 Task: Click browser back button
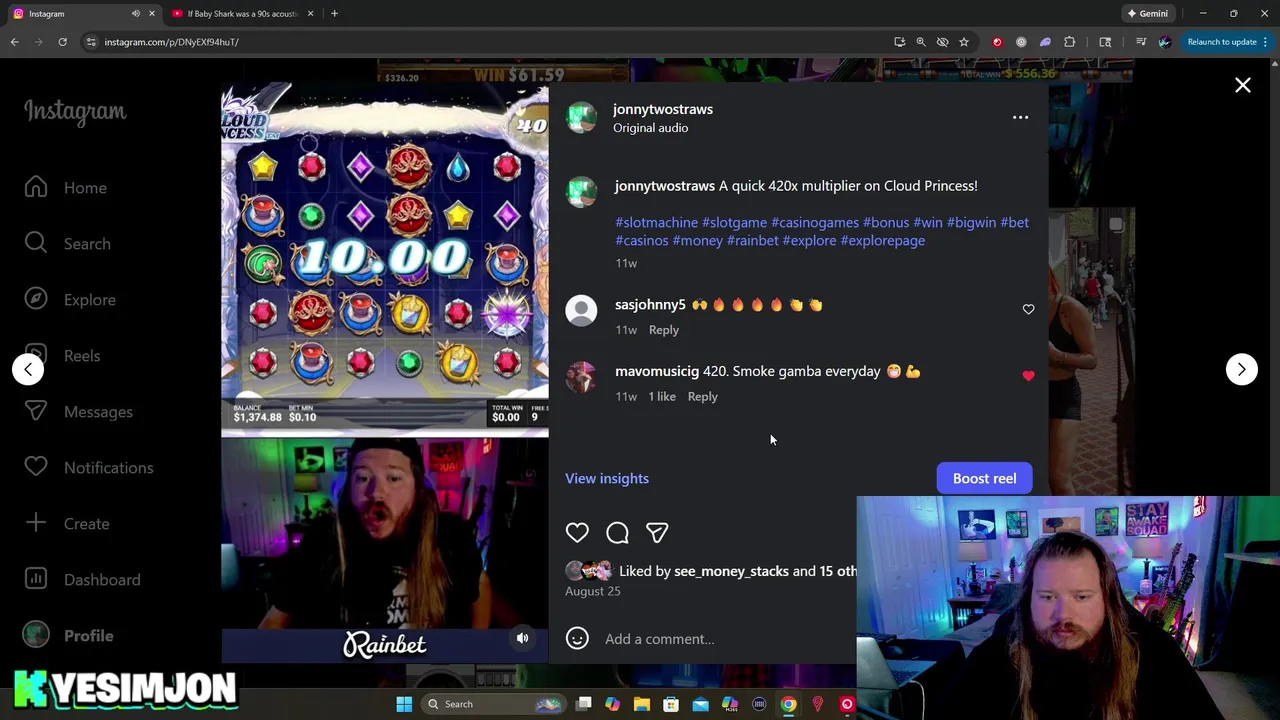tap(14, 42)
